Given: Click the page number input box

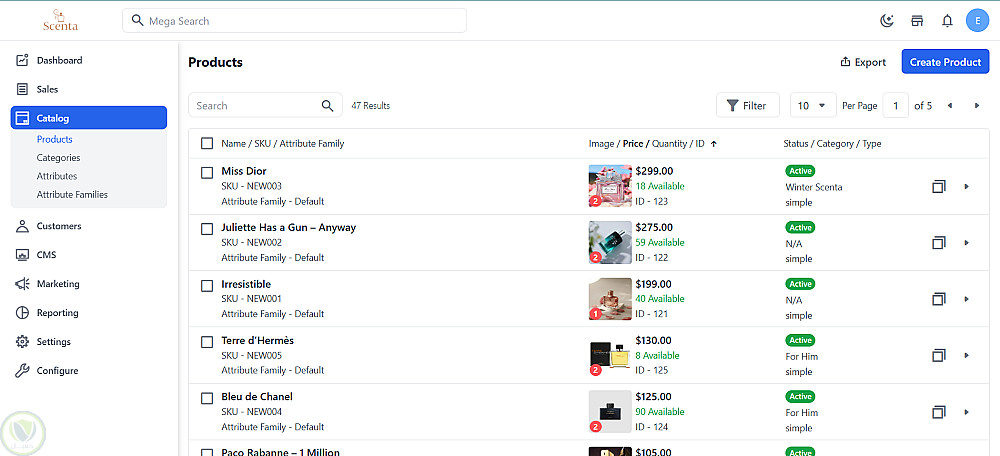Looking at the screenshot, I should coord(895,105).
